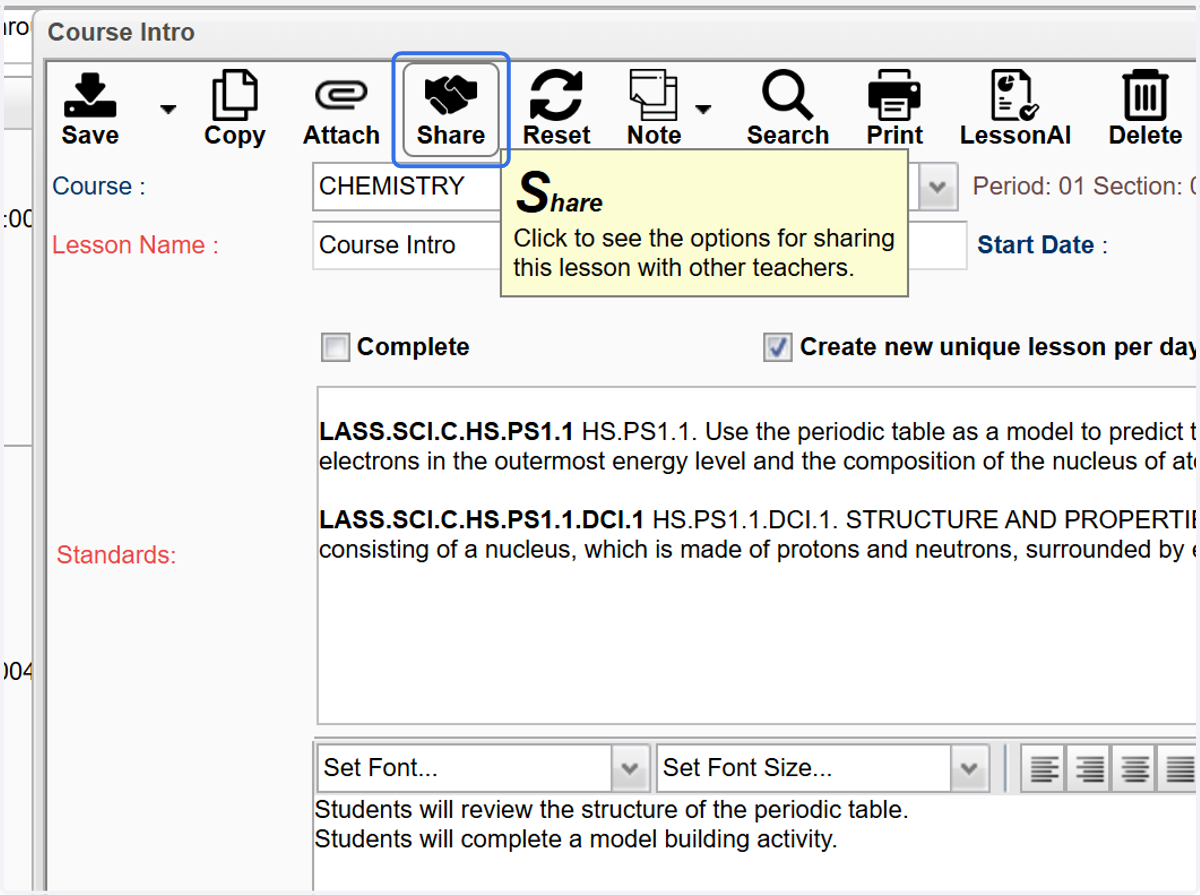The image size is (1200, 895).
Task: Click the Print printer icon
Action: point(895,109)
